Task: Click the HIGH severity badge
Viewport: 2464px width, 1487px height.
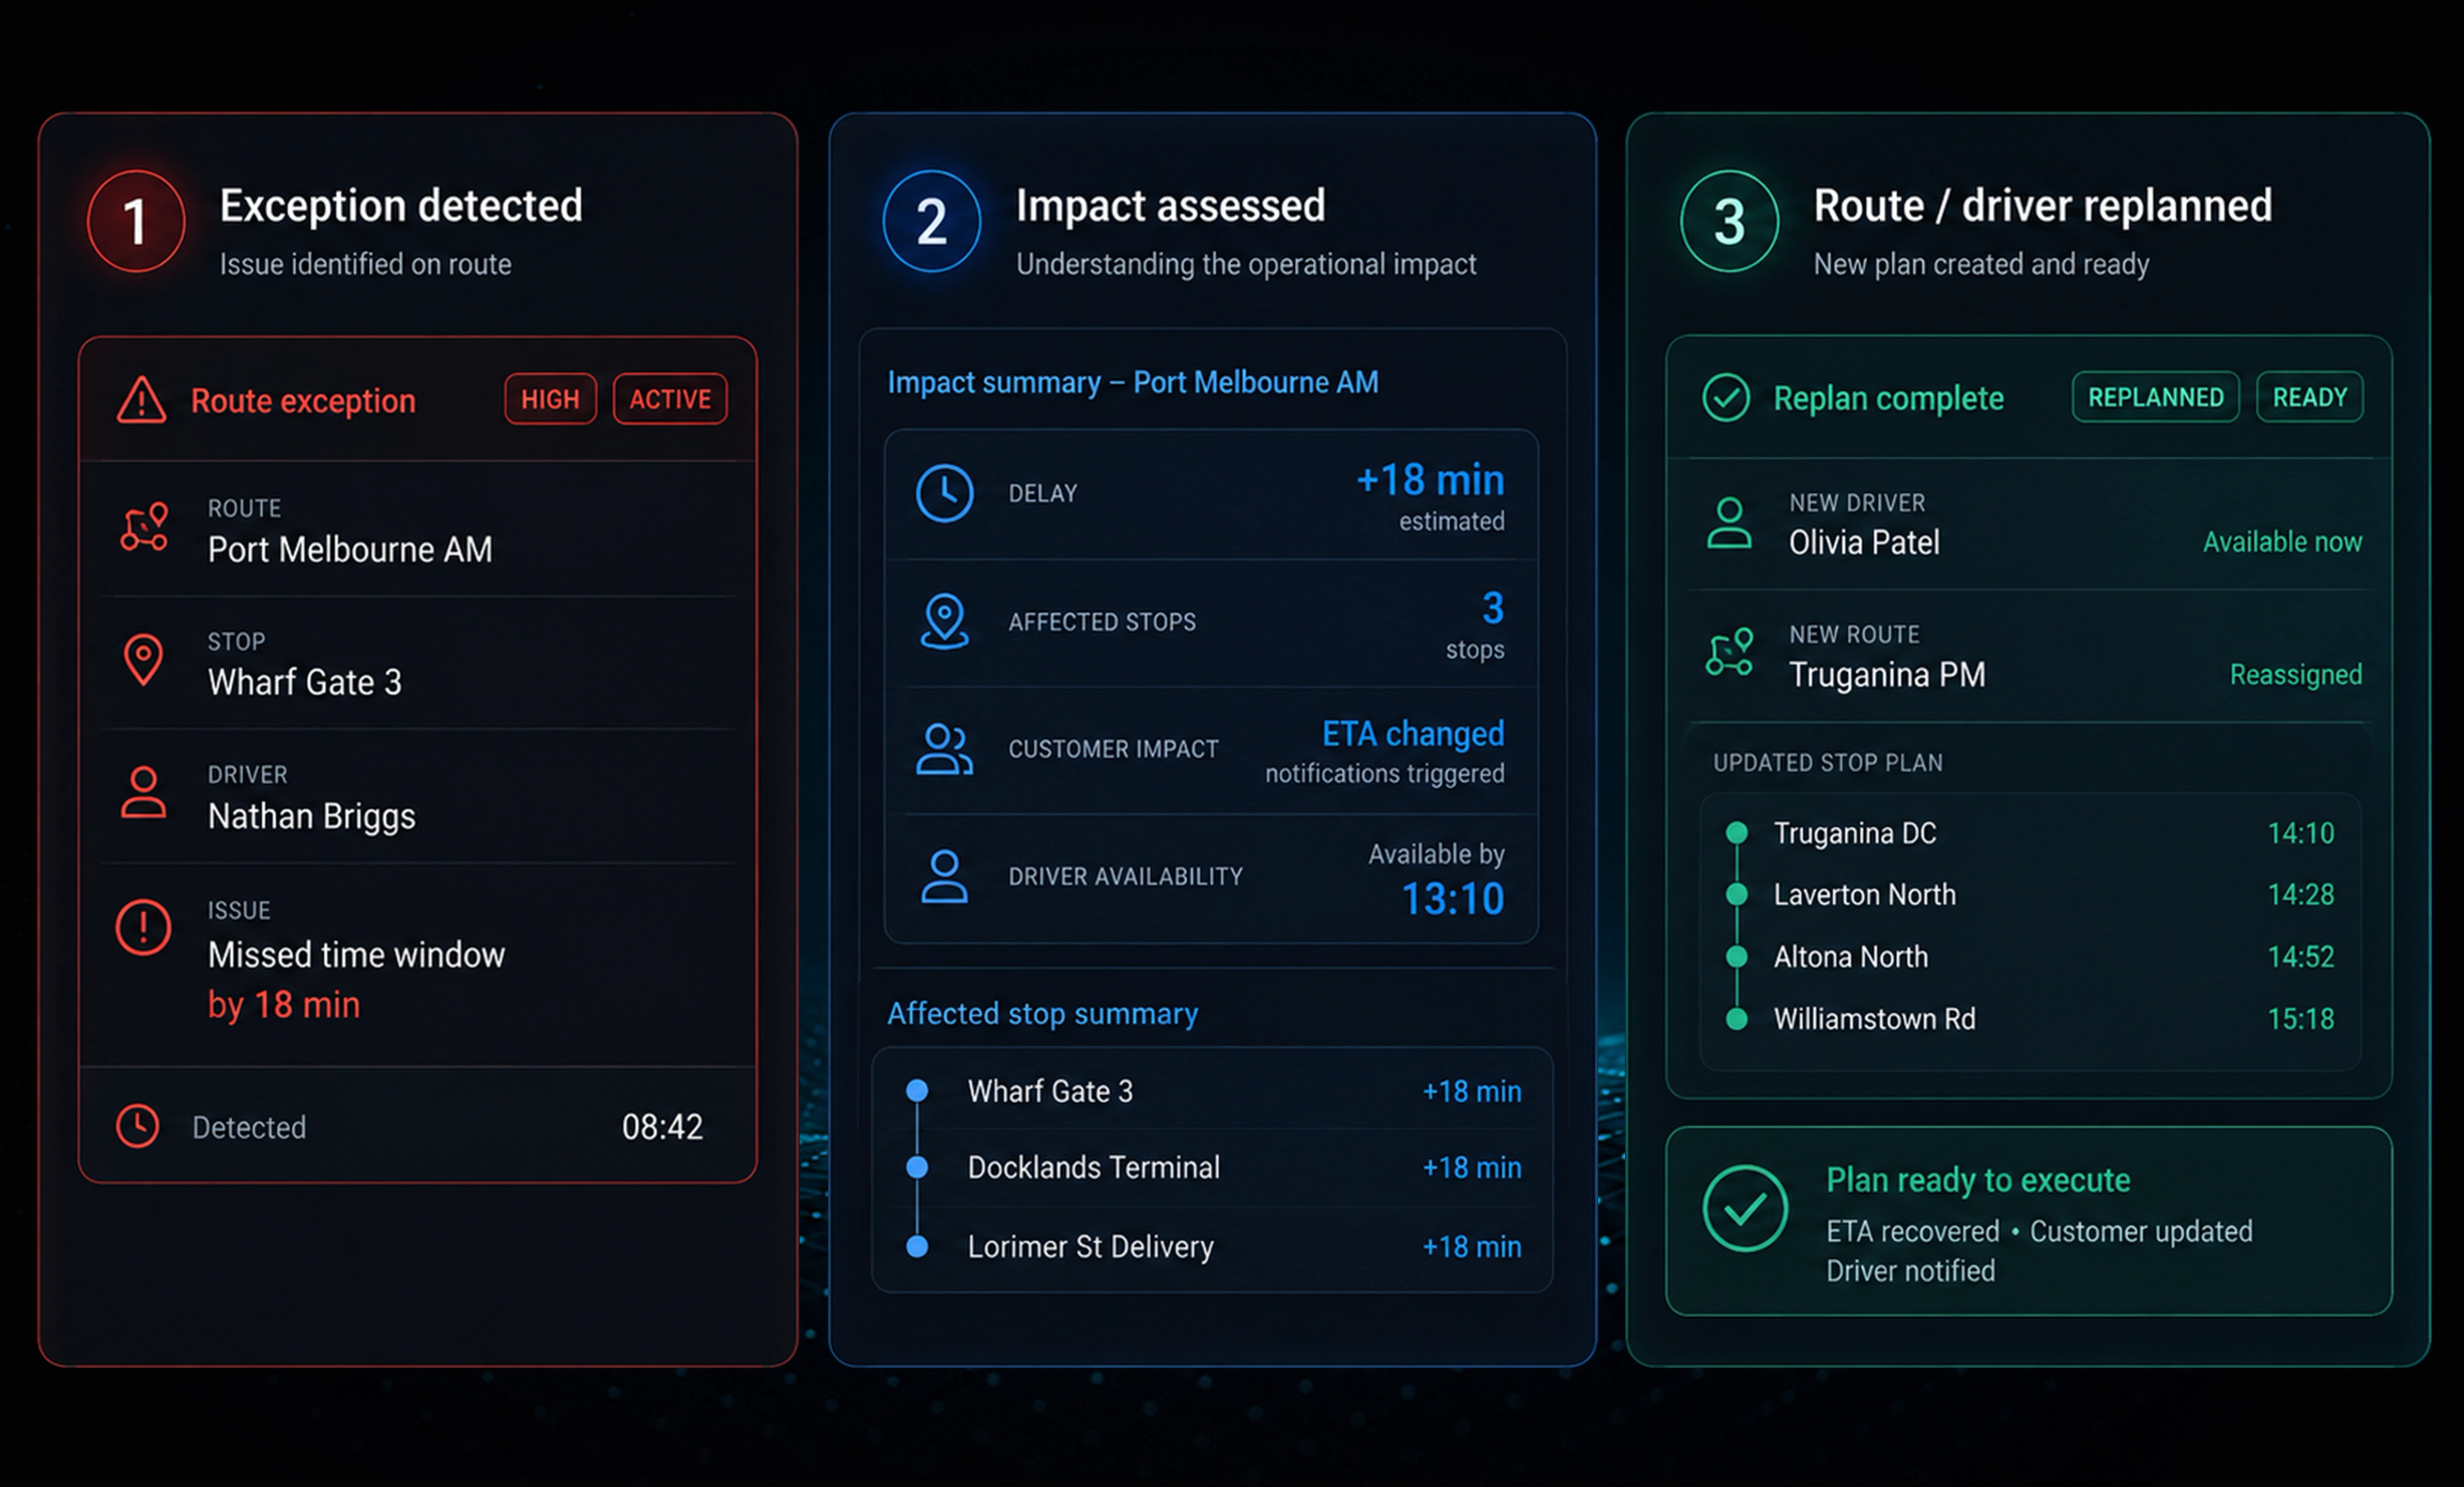Action: click(x=550, y=399)
